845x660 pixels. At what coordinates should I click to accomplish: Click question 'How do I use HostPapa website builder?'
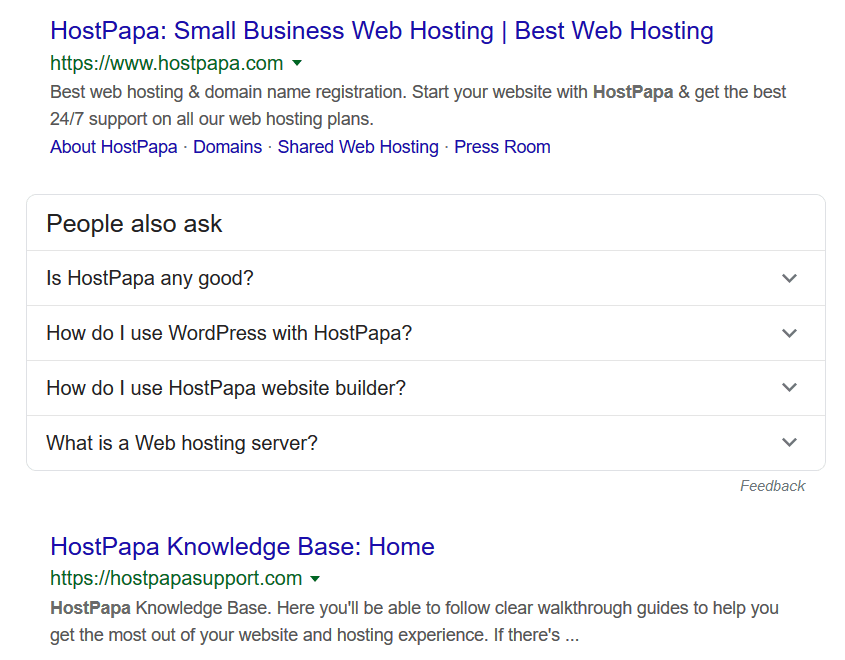[x=226, y=388]
